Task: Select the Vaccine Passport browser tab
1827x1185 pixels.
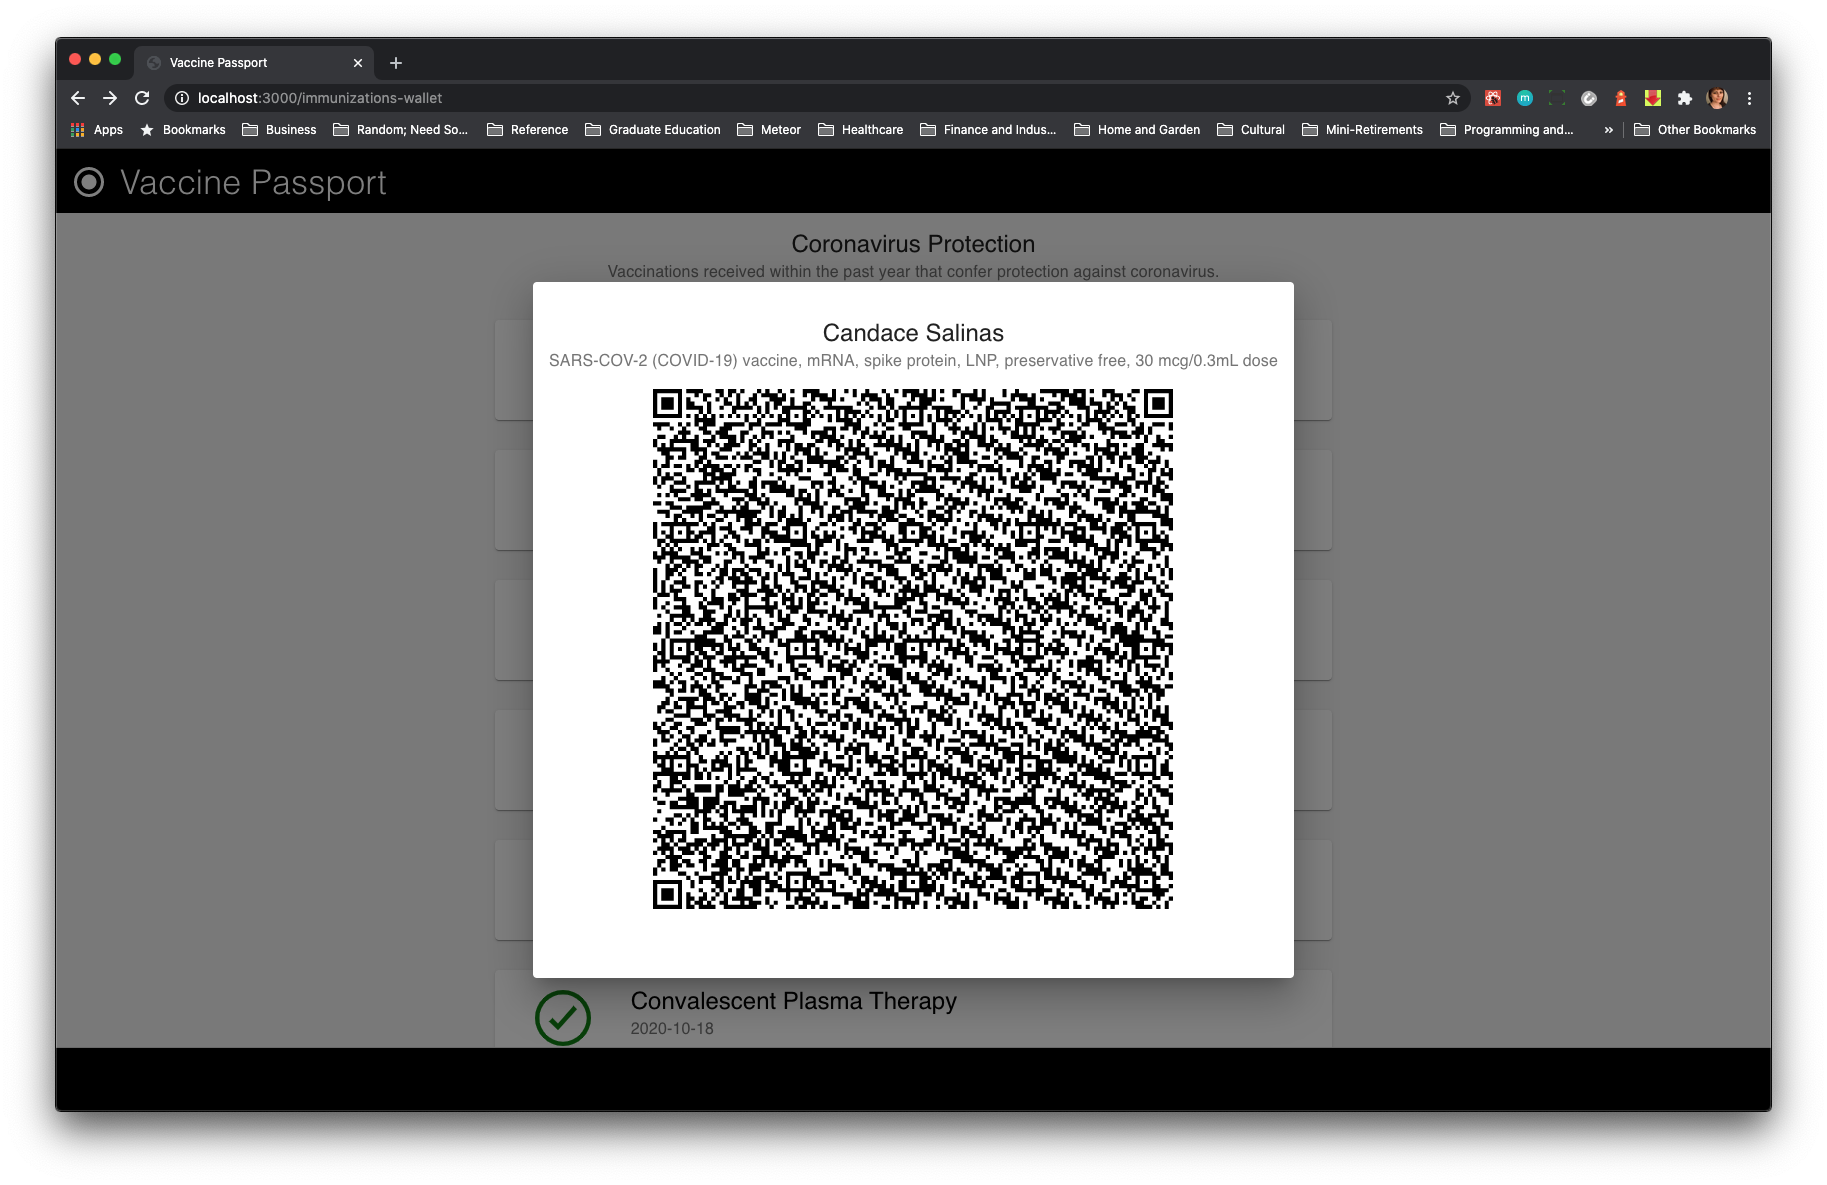Action: point(254,63)
